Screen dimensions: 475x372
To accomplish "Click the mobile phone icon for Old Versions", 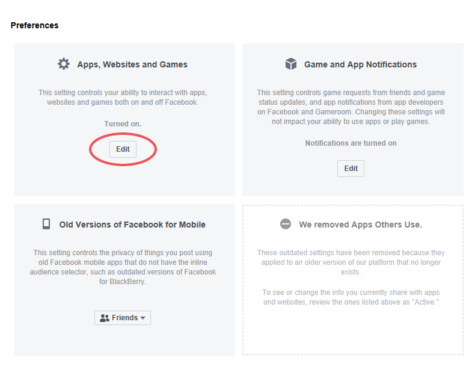I will pyautogui.click(x=46, y=224).
